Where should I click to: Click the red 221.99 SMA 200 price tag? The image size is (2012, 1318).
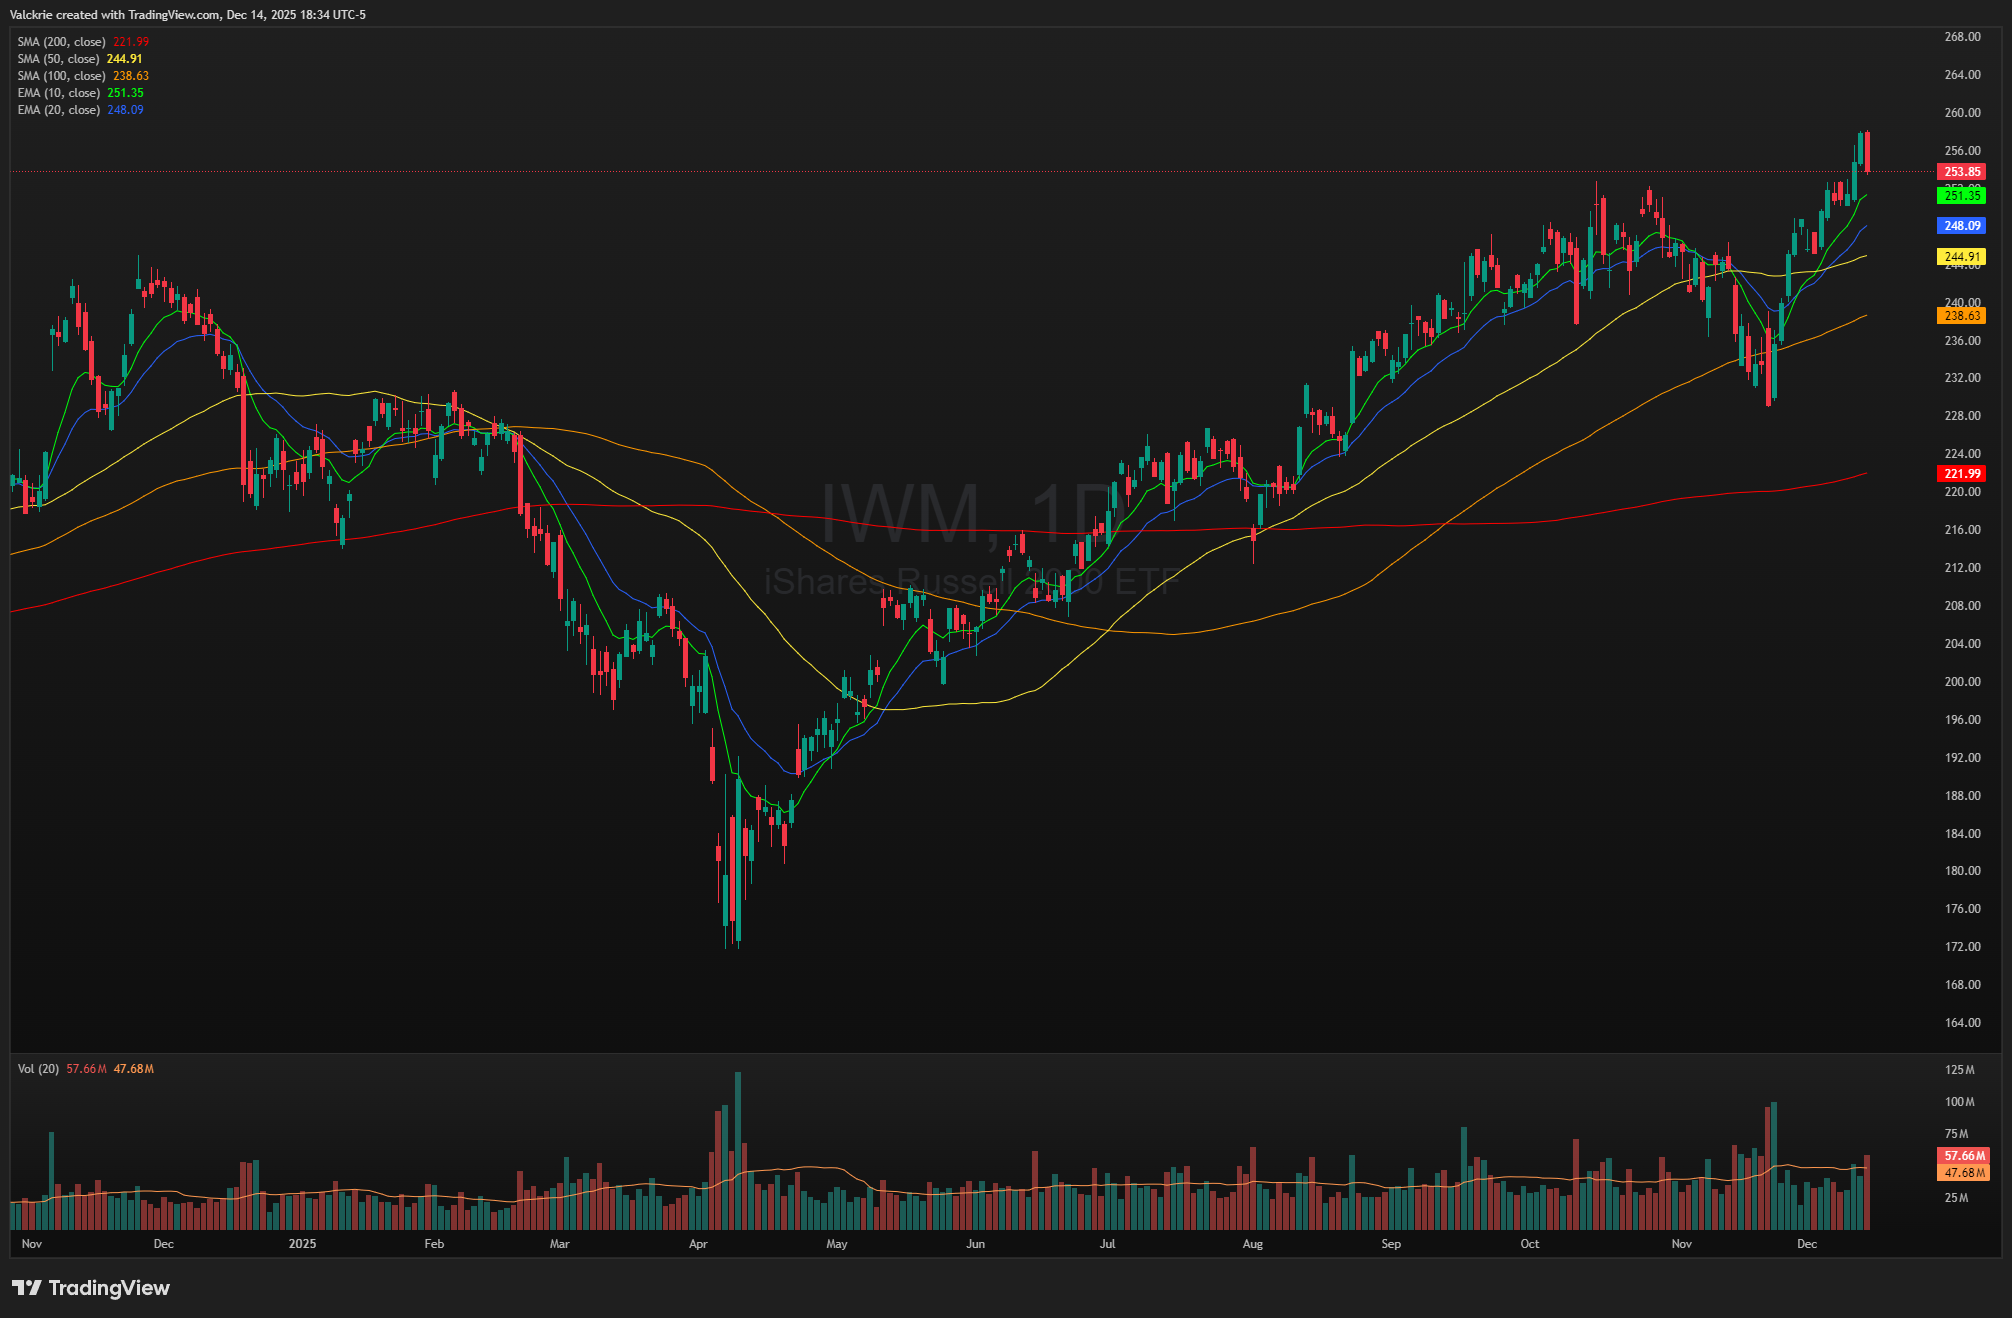tap(1961, 474)
